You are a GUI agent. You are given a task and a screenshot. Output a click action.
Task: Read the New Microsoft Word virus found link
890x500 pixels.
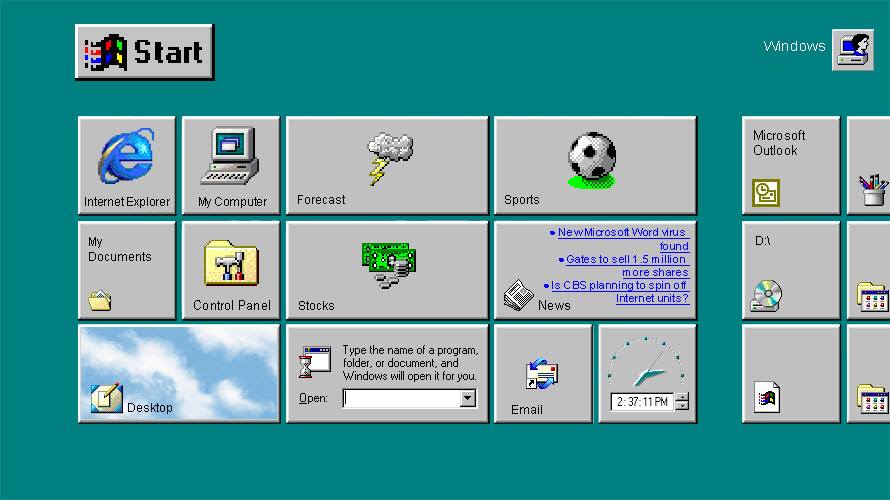click(x=620, y=239)
